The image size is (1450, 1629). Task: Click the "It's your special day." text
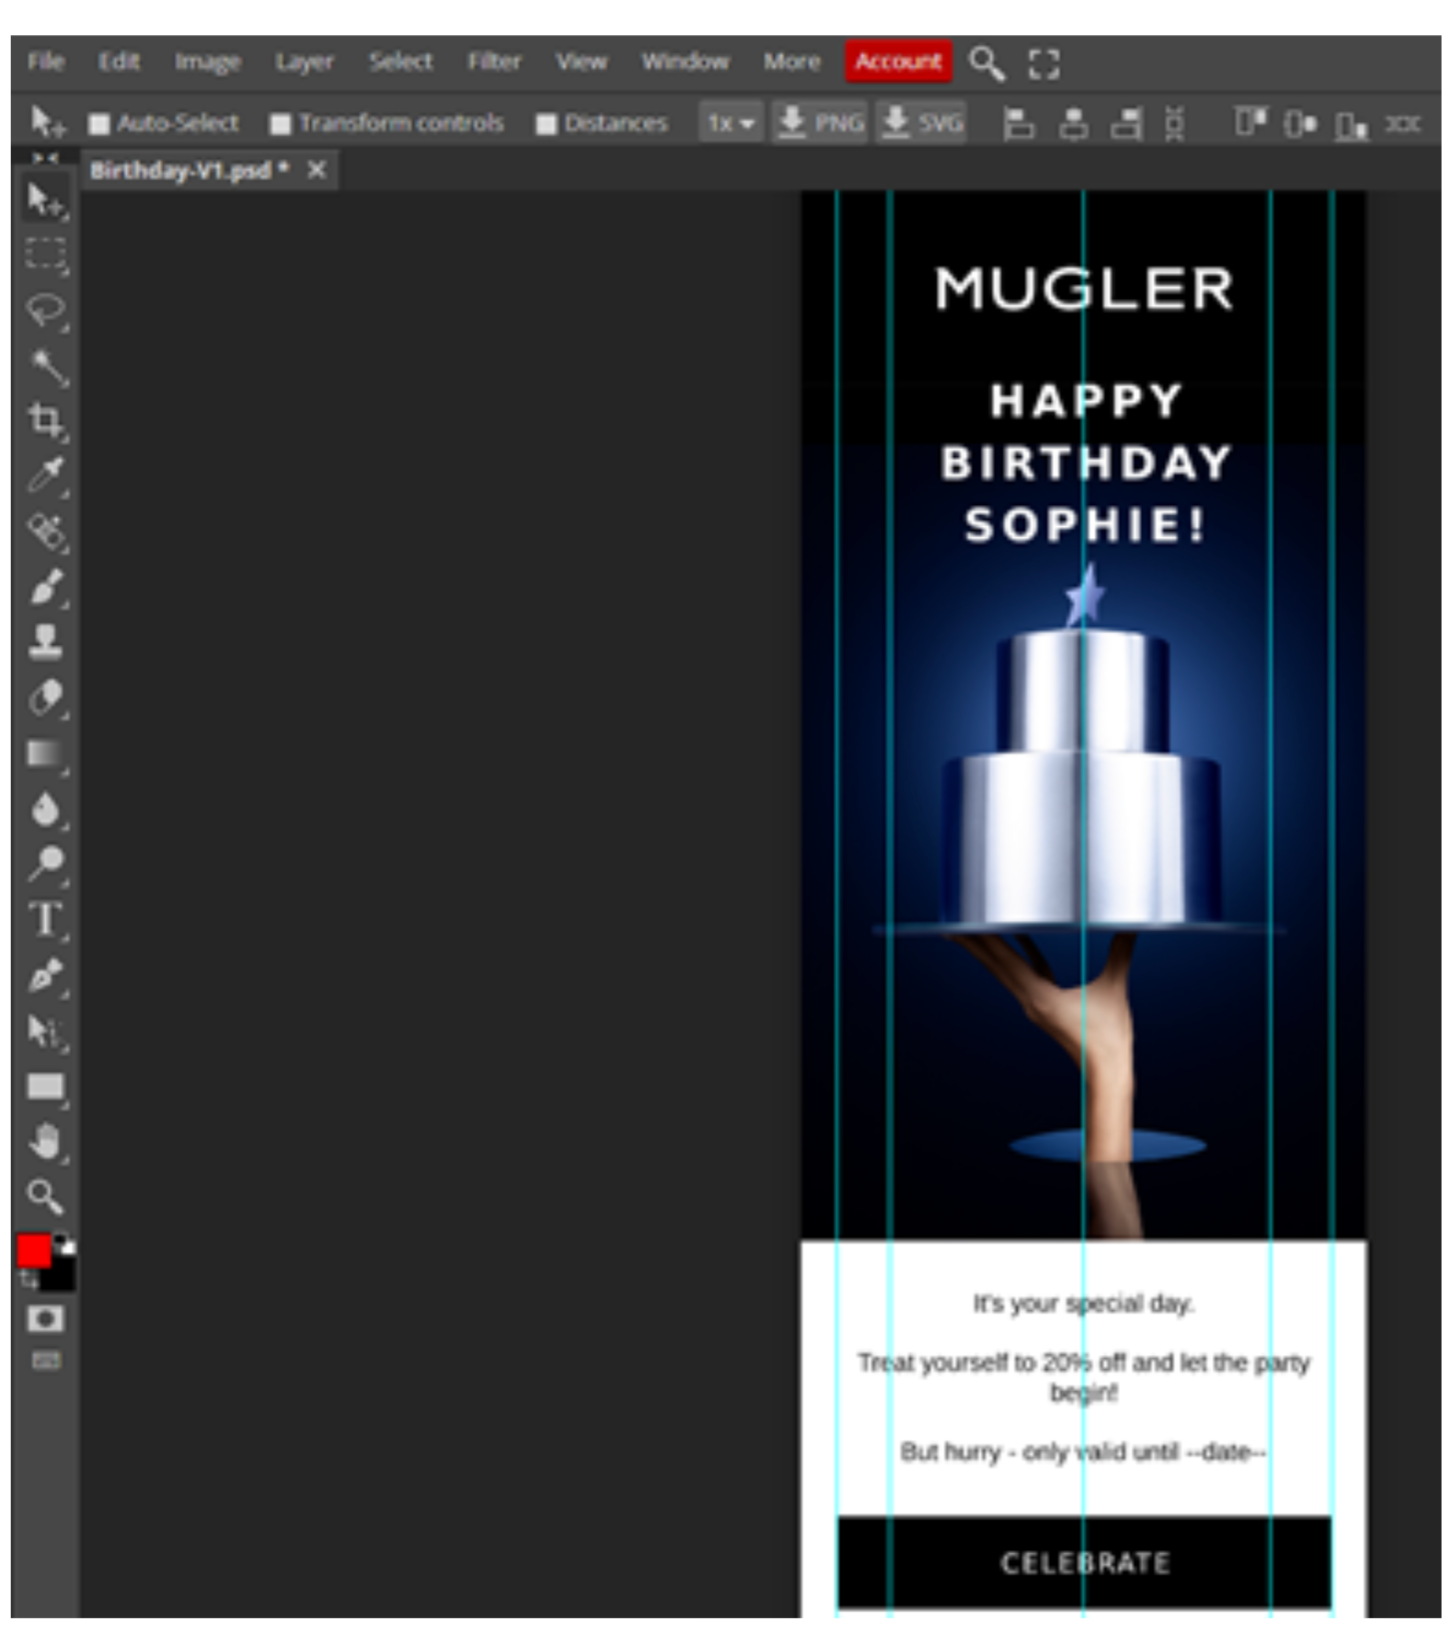1084,1304
